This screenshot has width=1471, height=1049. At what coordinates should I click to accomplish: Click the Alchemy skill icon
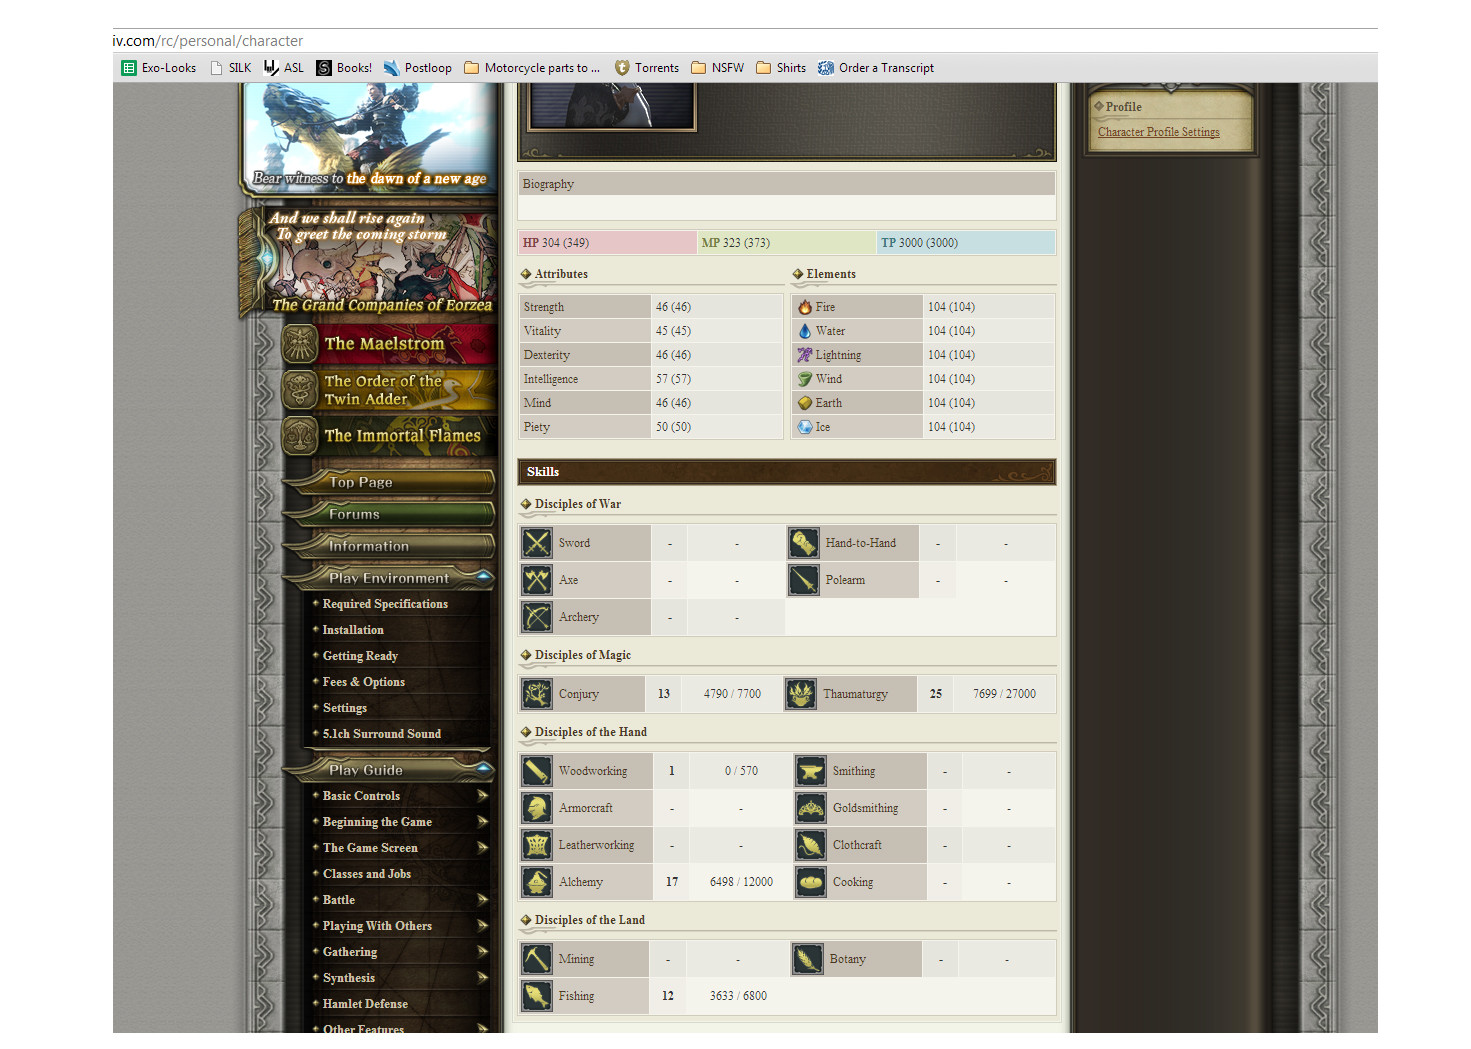tap(537, 882)
